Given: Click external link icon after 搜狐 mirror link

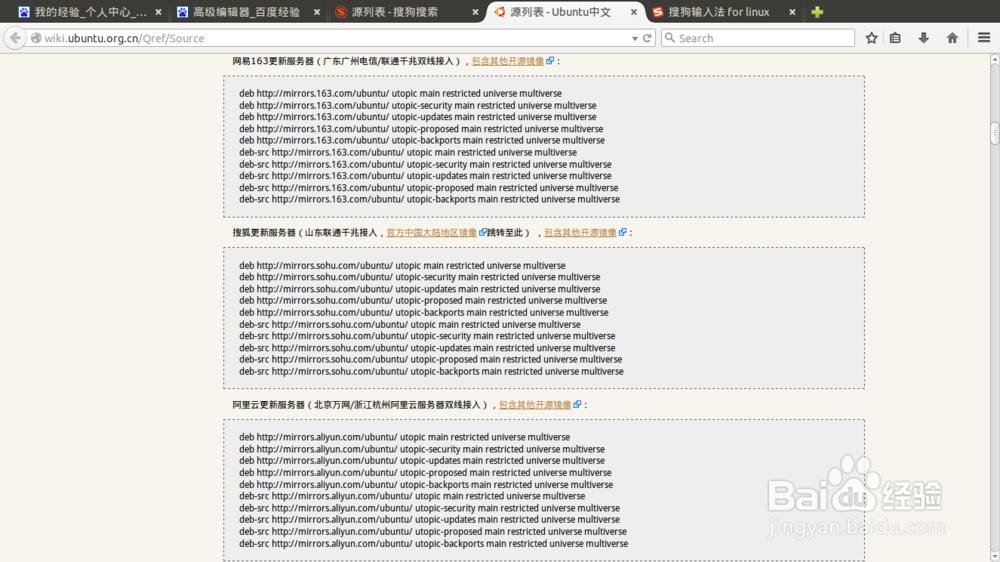Looking at the screenshot, I should (x=622, y=232).
